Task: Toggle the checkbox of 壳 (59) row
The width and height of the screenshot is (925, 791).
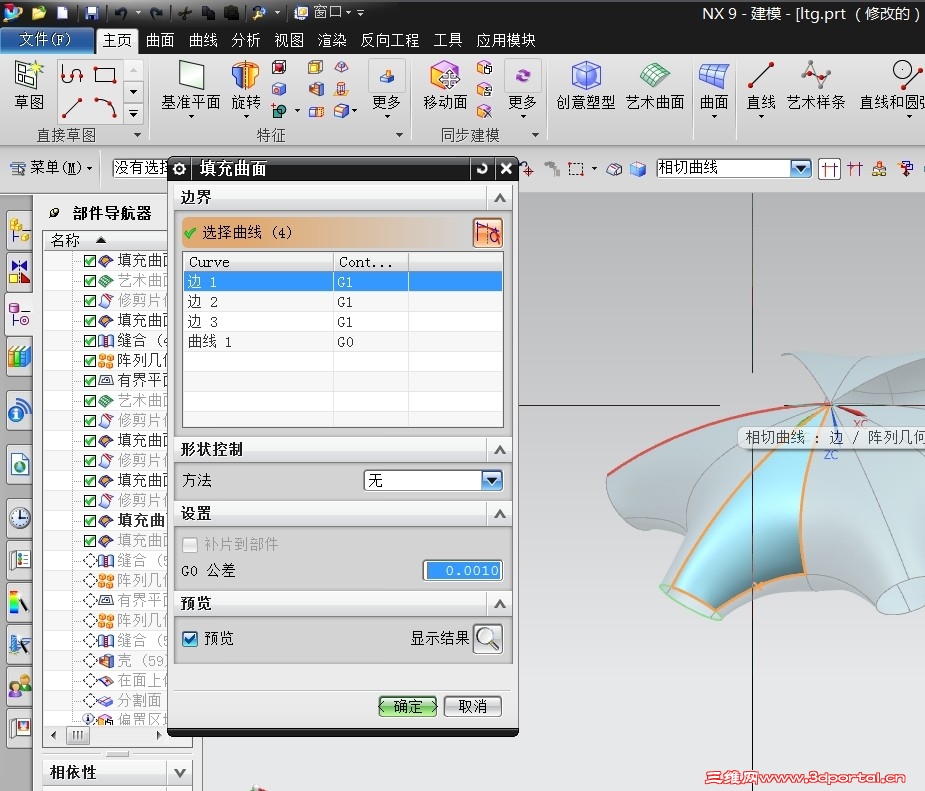Action: point(90,661)
